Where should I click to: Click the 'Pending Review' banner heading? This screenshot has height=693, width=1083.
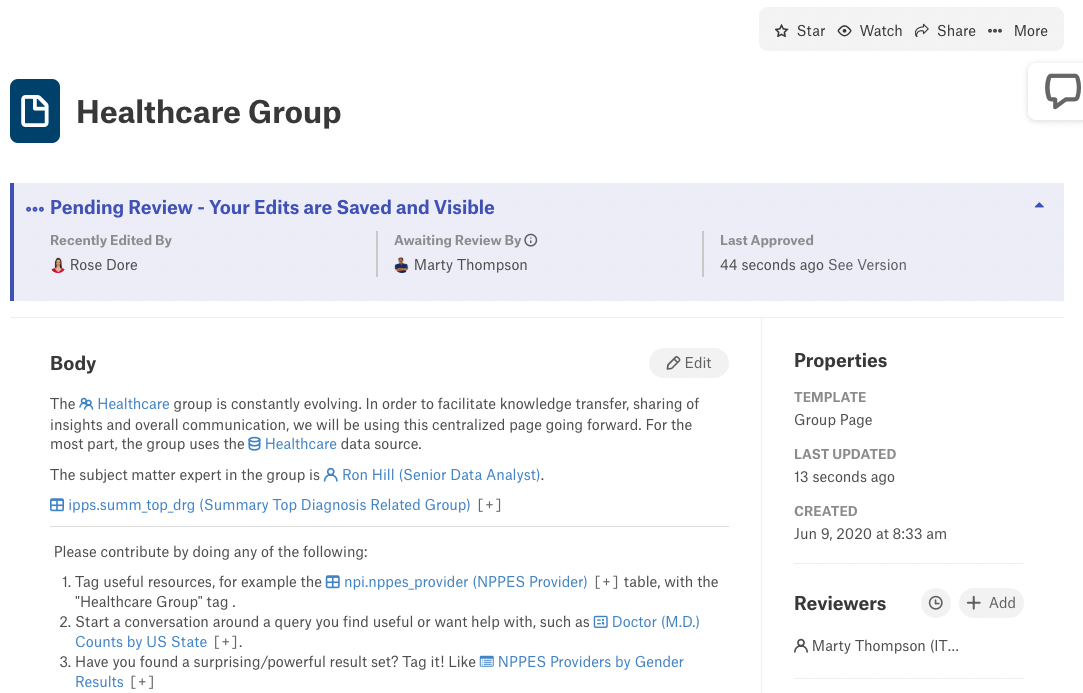point(272,208)
